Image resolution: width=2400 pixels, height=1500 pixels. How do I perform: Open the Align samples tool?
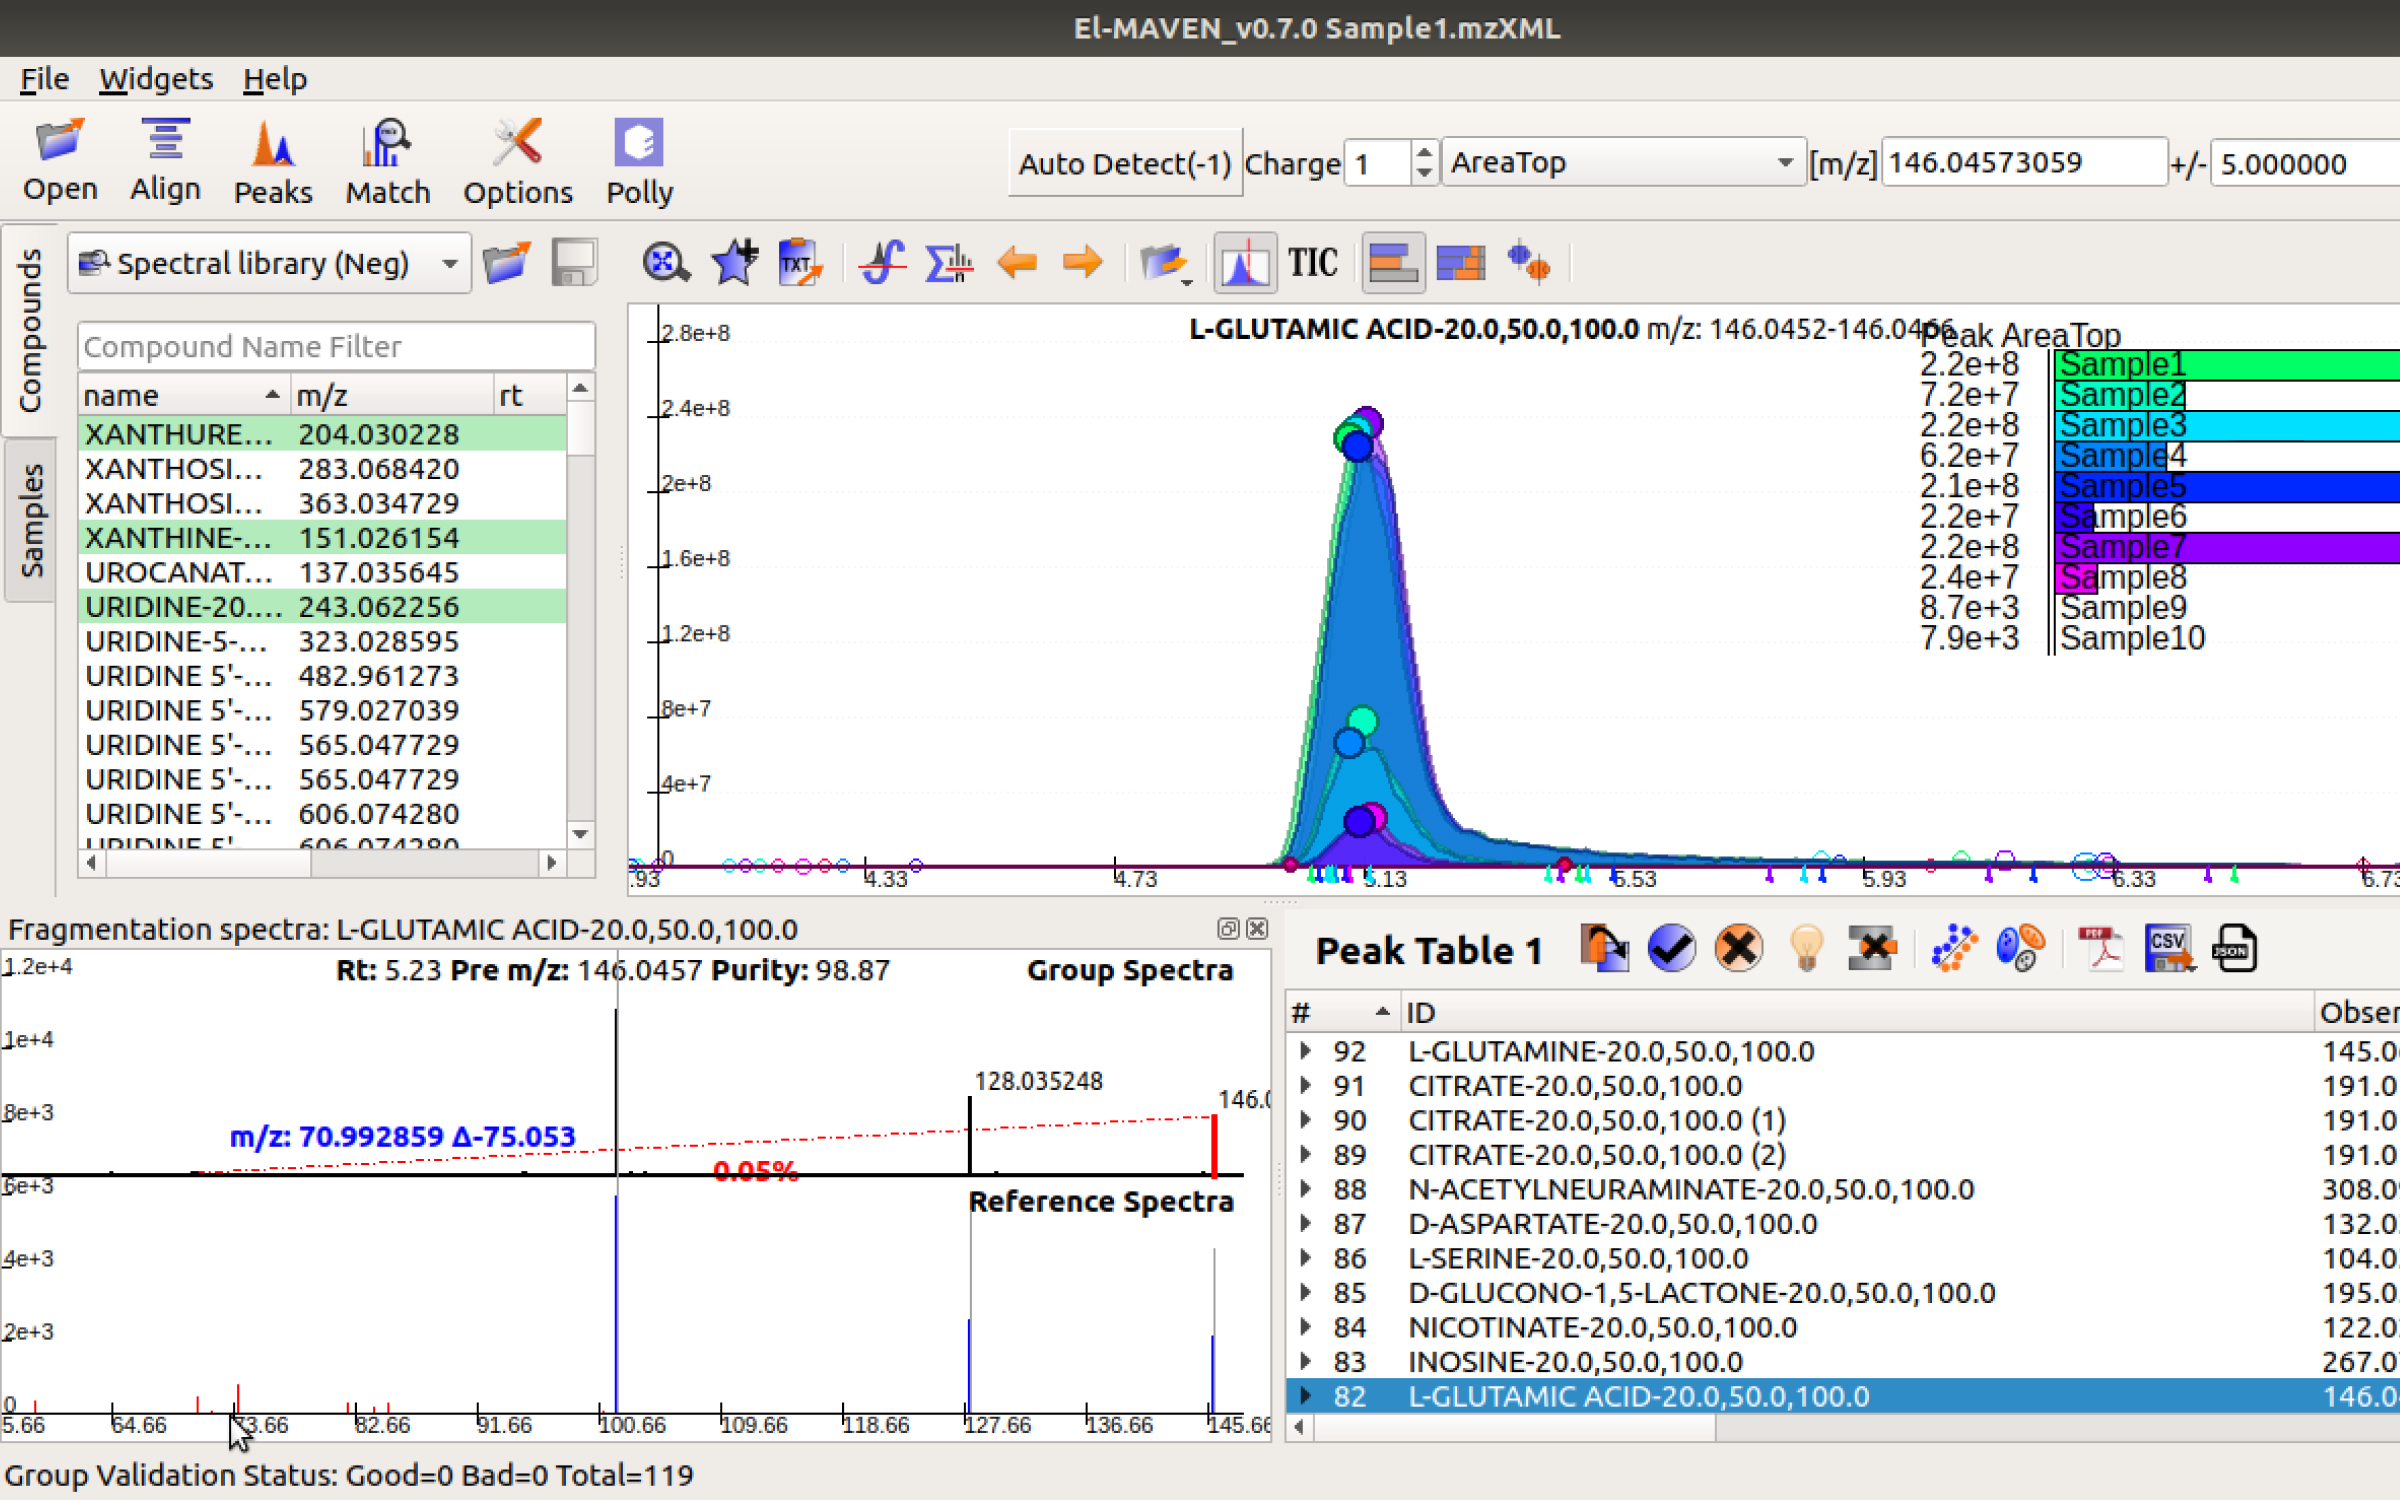point(165,160)
